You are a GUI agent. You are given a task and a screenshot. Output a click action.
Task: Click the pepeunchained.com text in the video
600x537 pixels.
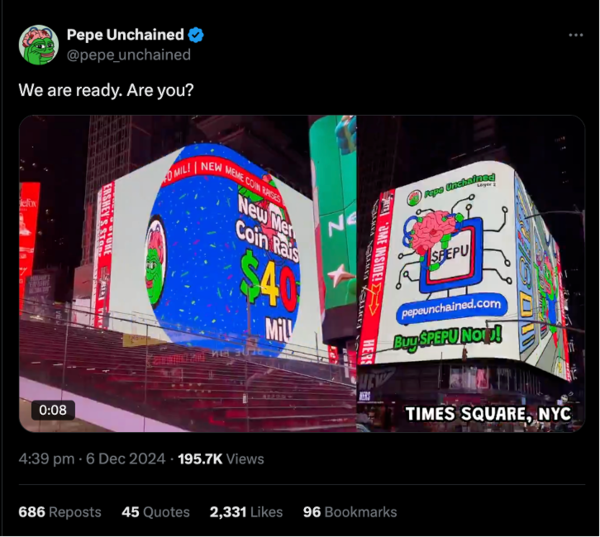point(452,309)
